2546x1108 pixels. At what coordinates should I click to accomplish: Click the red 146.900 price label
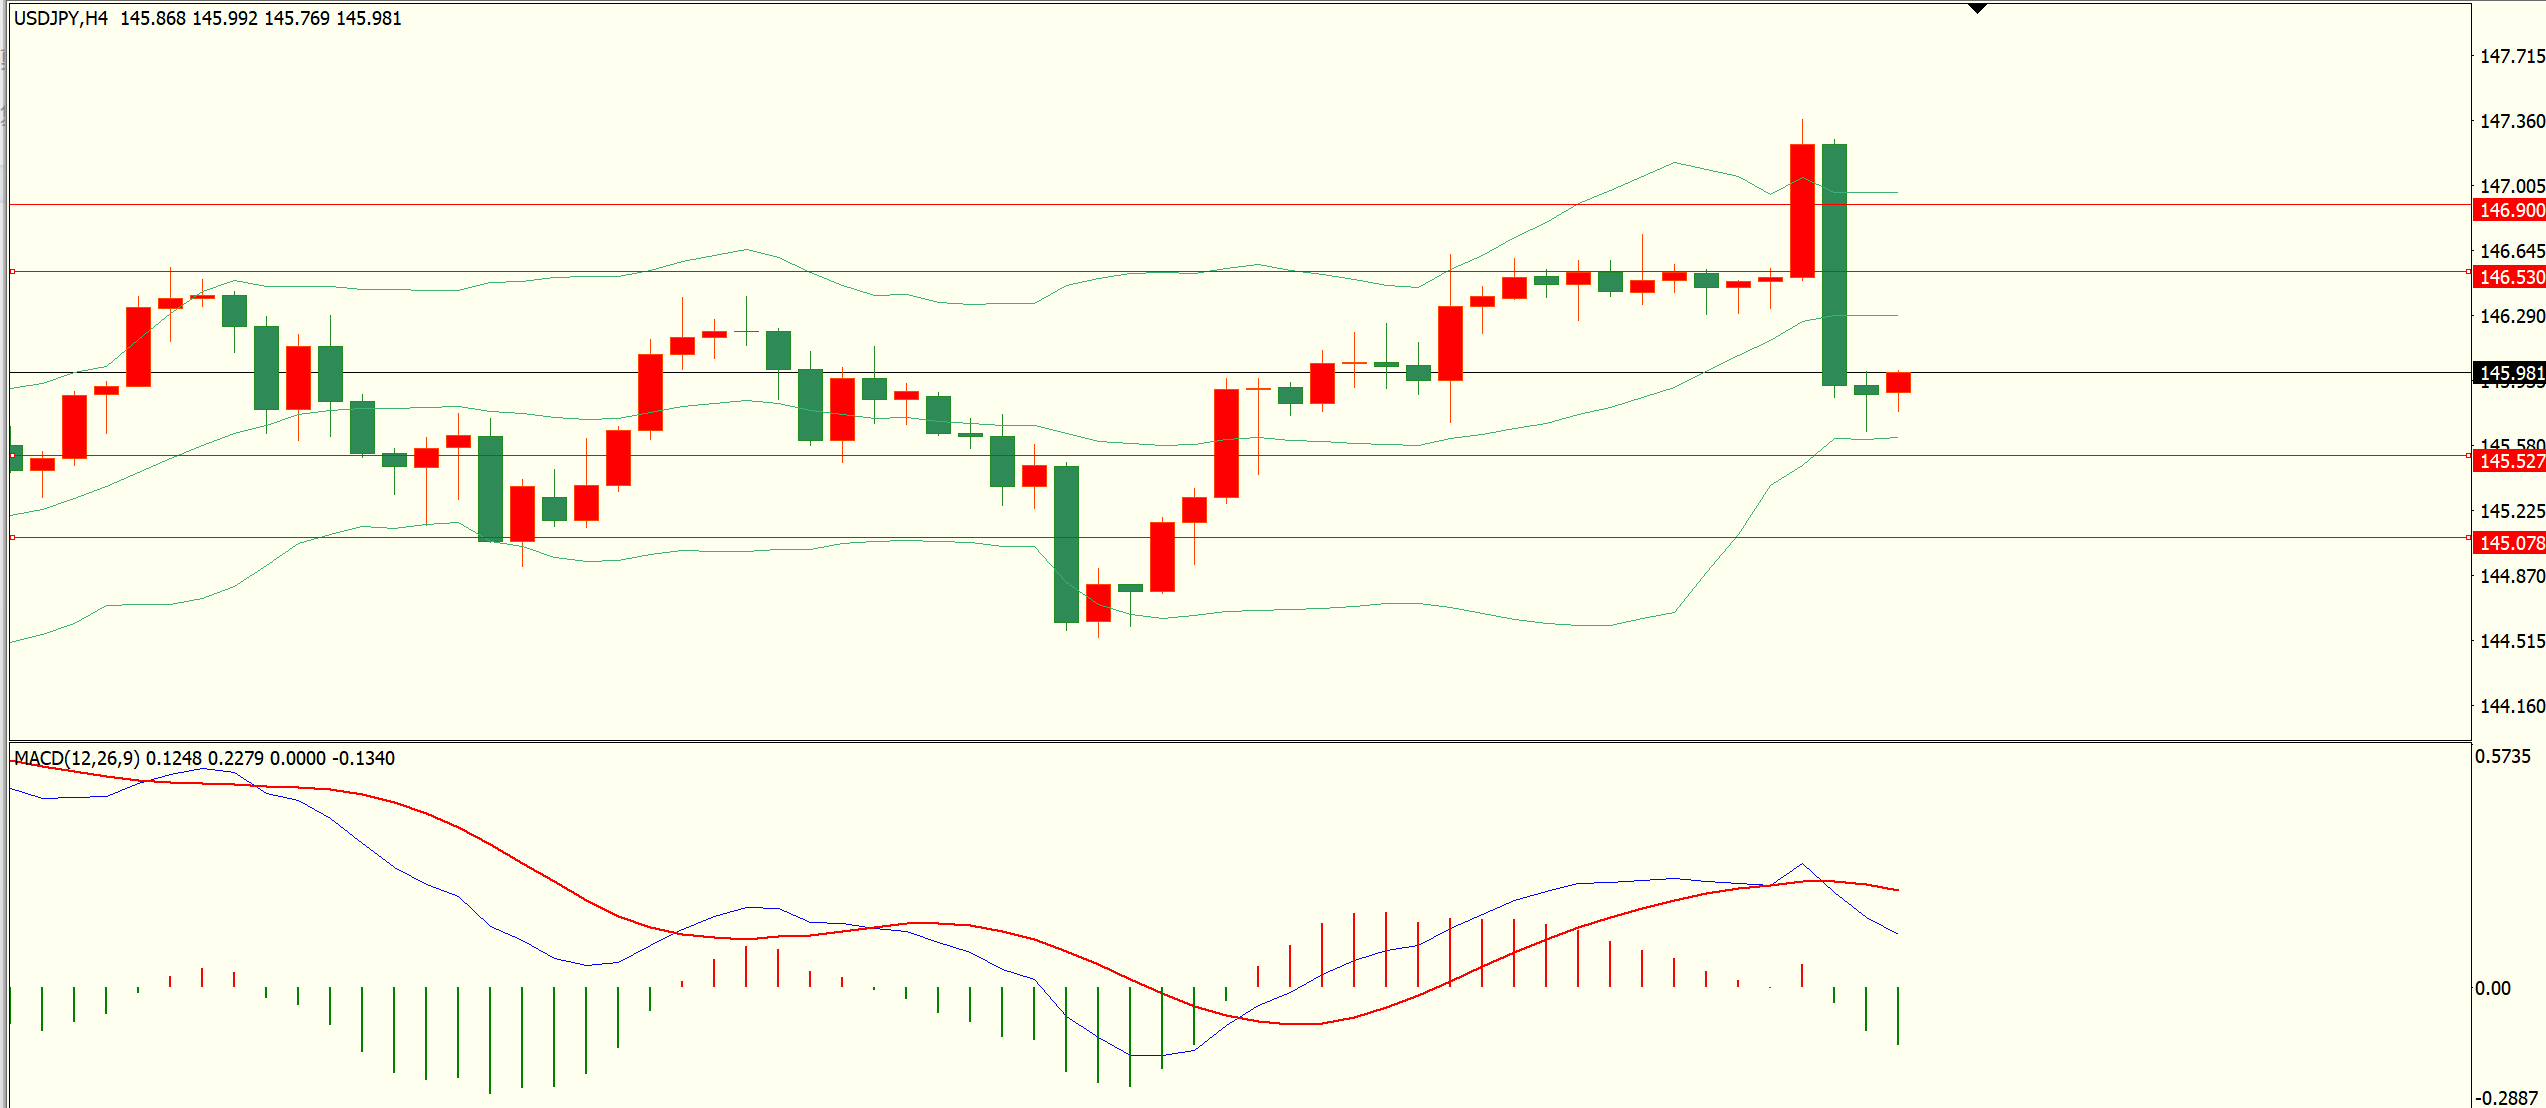[x=2511, y=210]
